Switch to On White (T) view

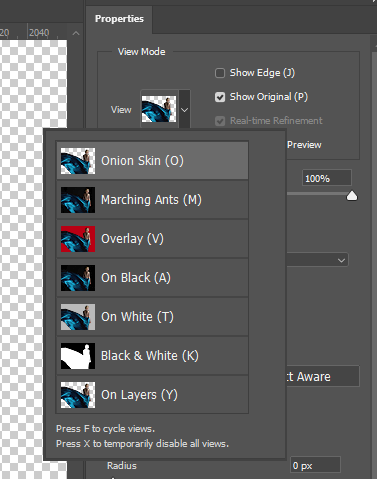point(152,317)
